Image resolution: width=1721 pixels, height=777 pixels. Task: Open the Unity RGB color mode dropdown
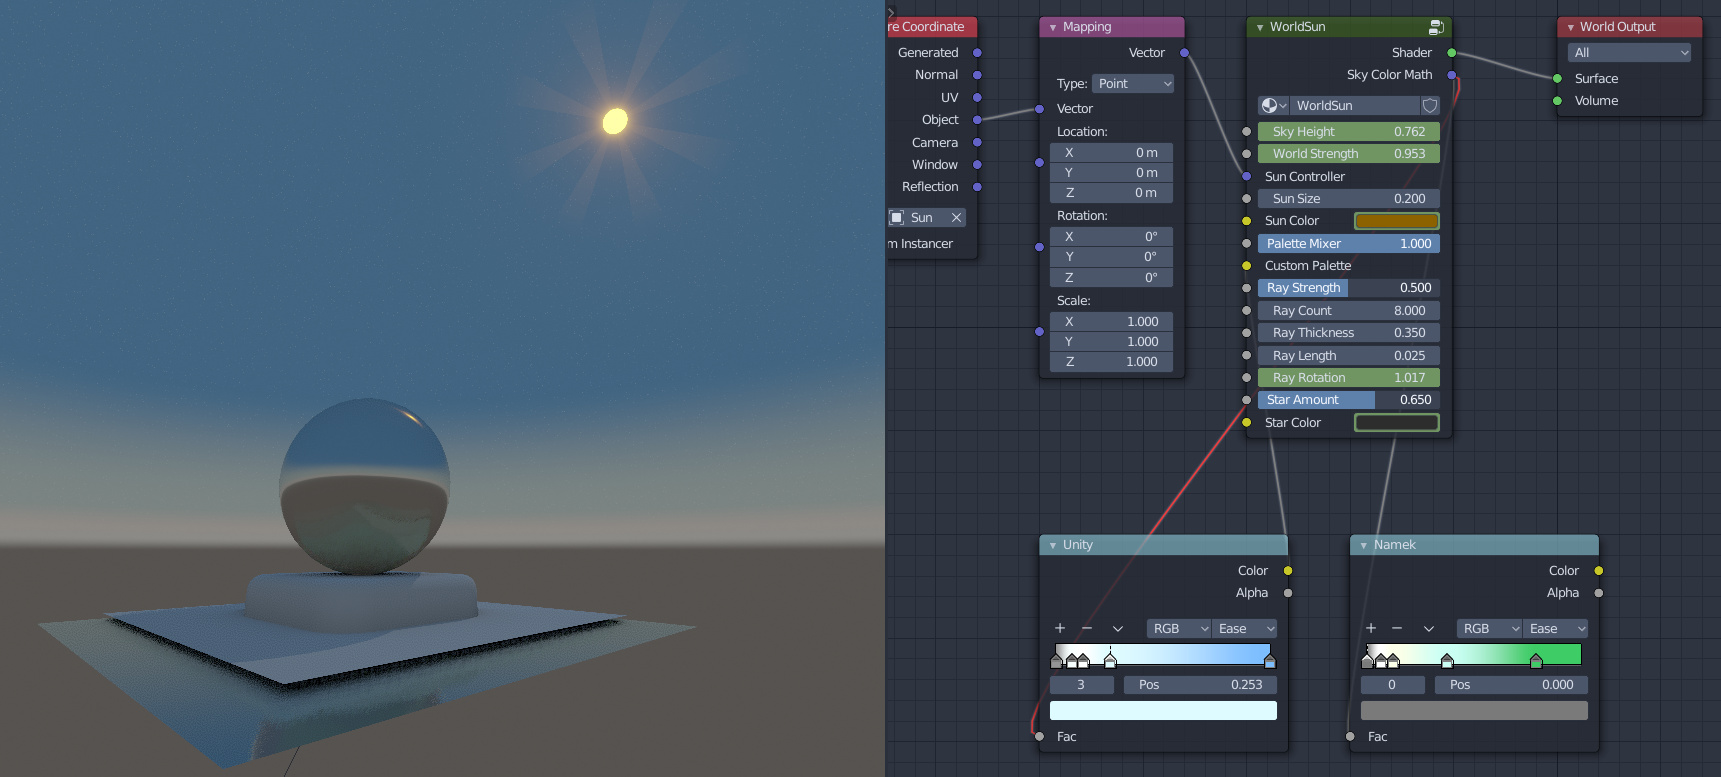[x=1179, y=629]
